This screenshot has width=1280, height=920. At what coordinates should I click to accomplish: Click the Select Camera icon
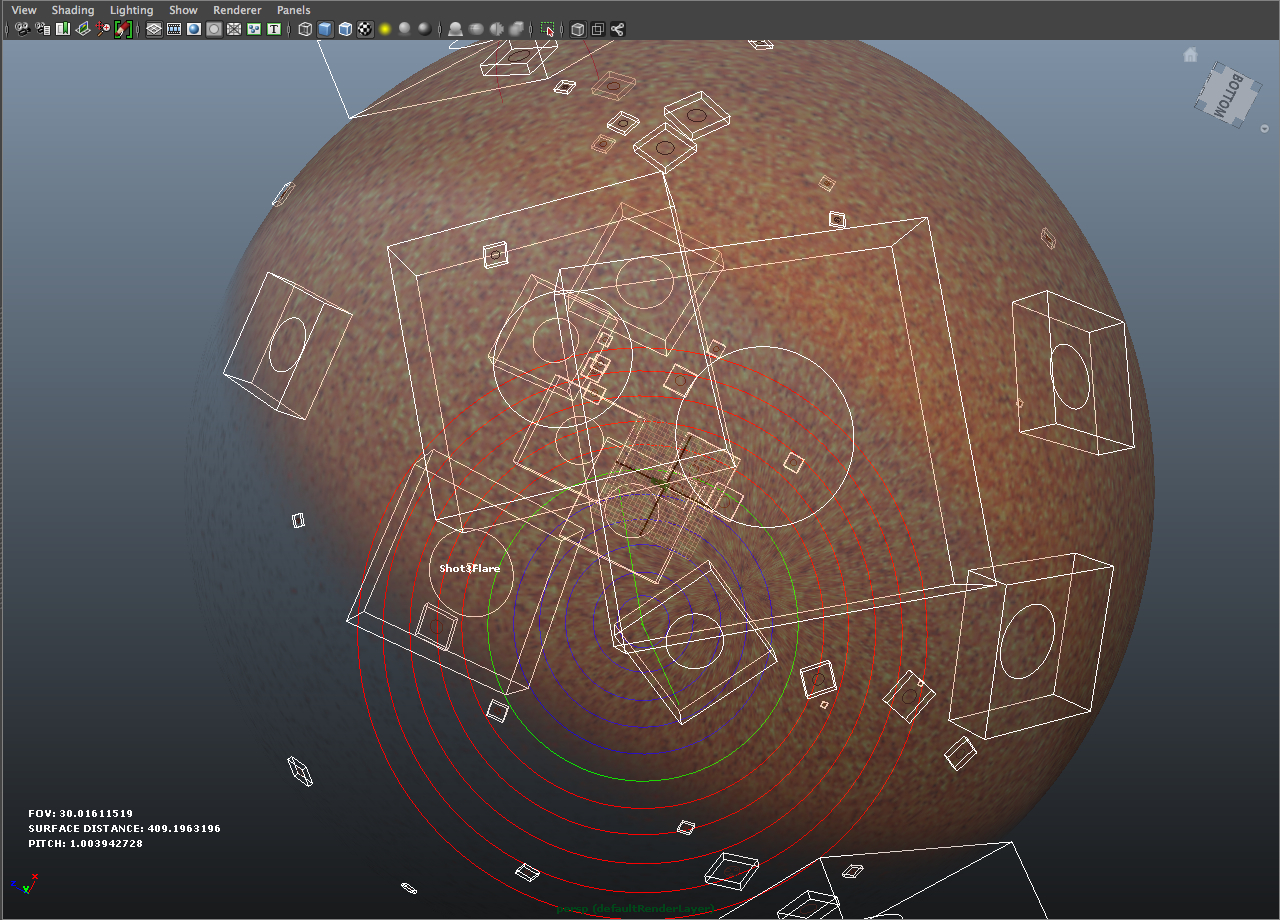21,29
